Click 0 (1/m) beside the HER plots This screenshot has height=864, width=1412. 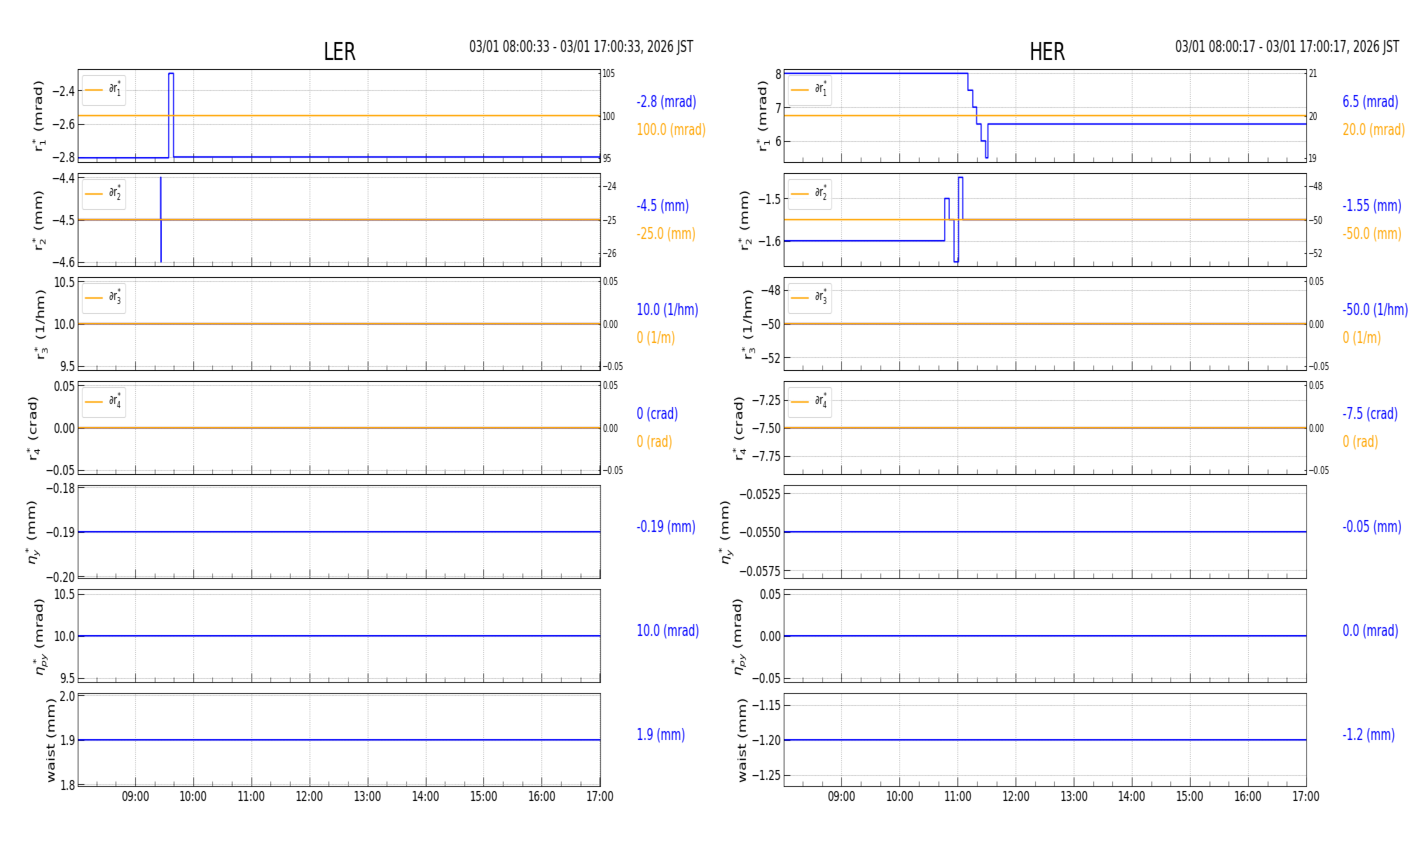pos(1361,338)
